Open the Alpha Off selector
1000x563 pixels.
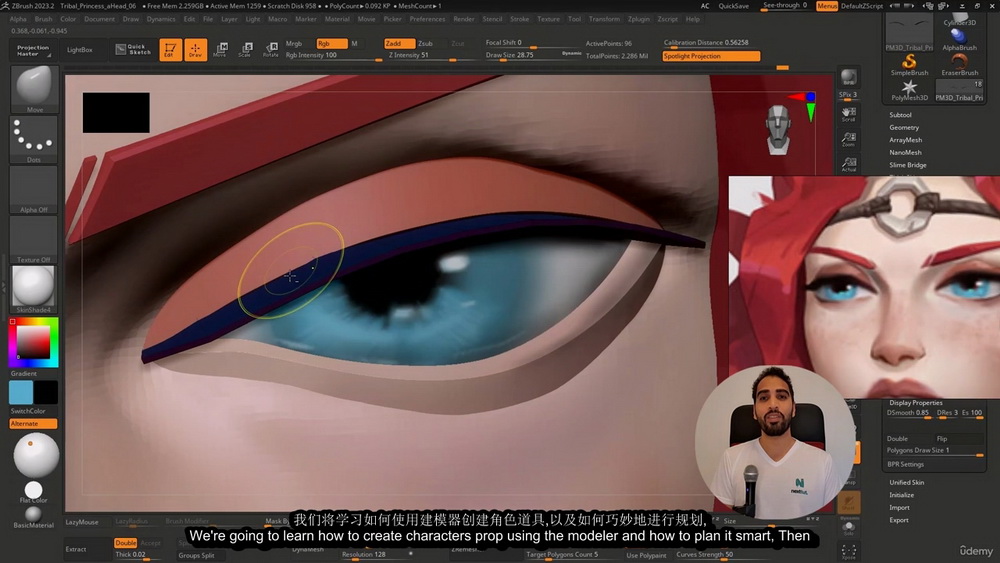pos(34,189)
